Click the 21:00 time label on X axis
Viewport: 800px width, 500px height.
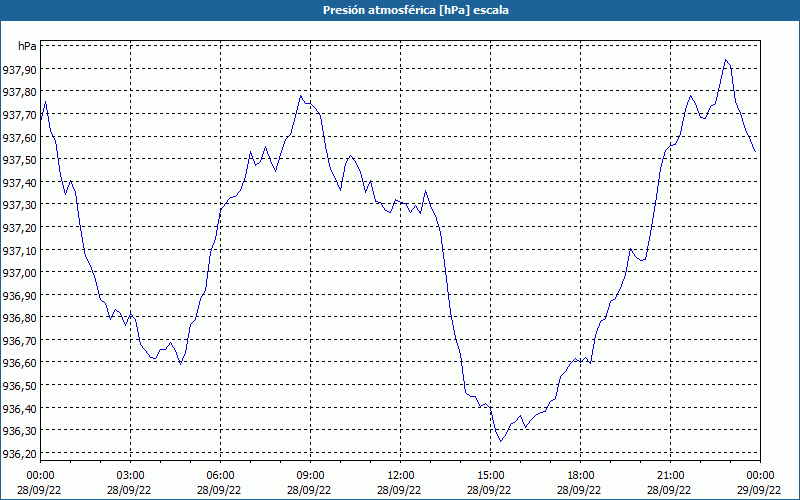click(670, 476)
